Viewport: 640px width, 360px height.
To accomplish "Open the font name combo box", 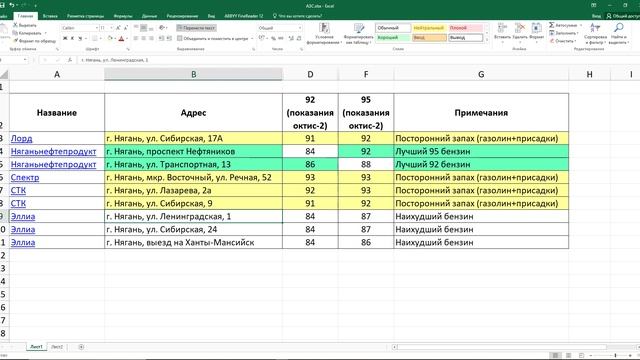I will pyautogui.click(x=80, y=28).
